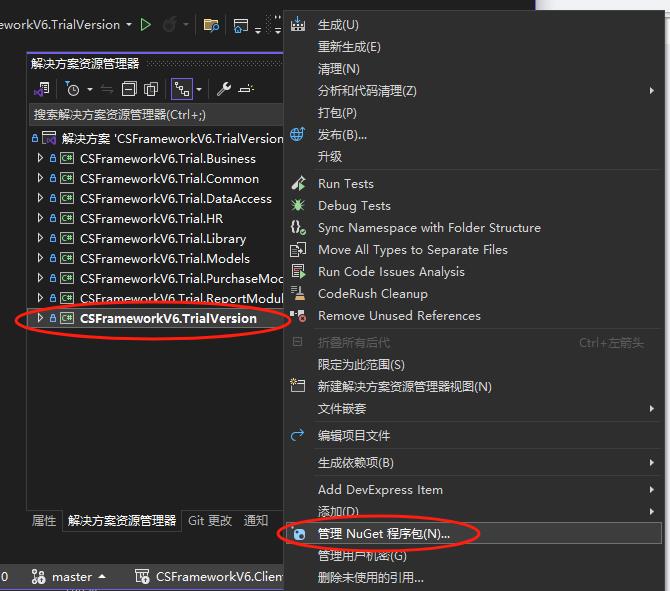Select 删除未使用的引用... entry
The height and width of the screenshot is (591, 670).
click(473, 578)
